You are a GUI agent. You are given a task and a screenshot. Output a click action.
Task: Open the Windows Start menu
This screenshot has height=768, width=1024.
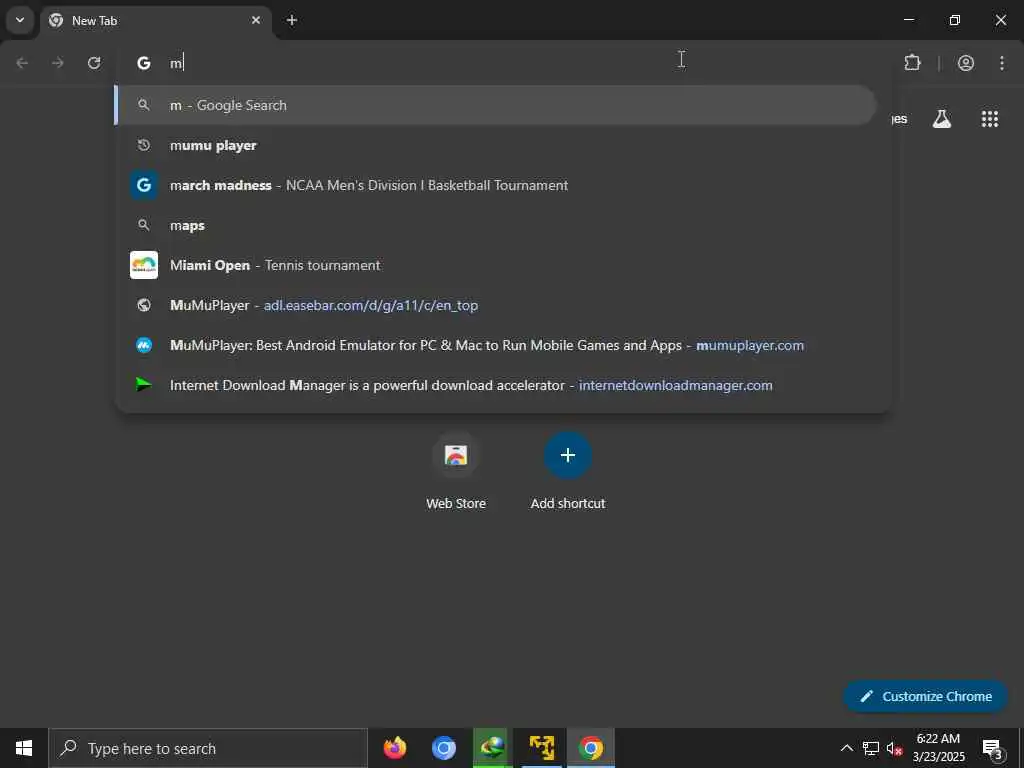coord(24,748)
